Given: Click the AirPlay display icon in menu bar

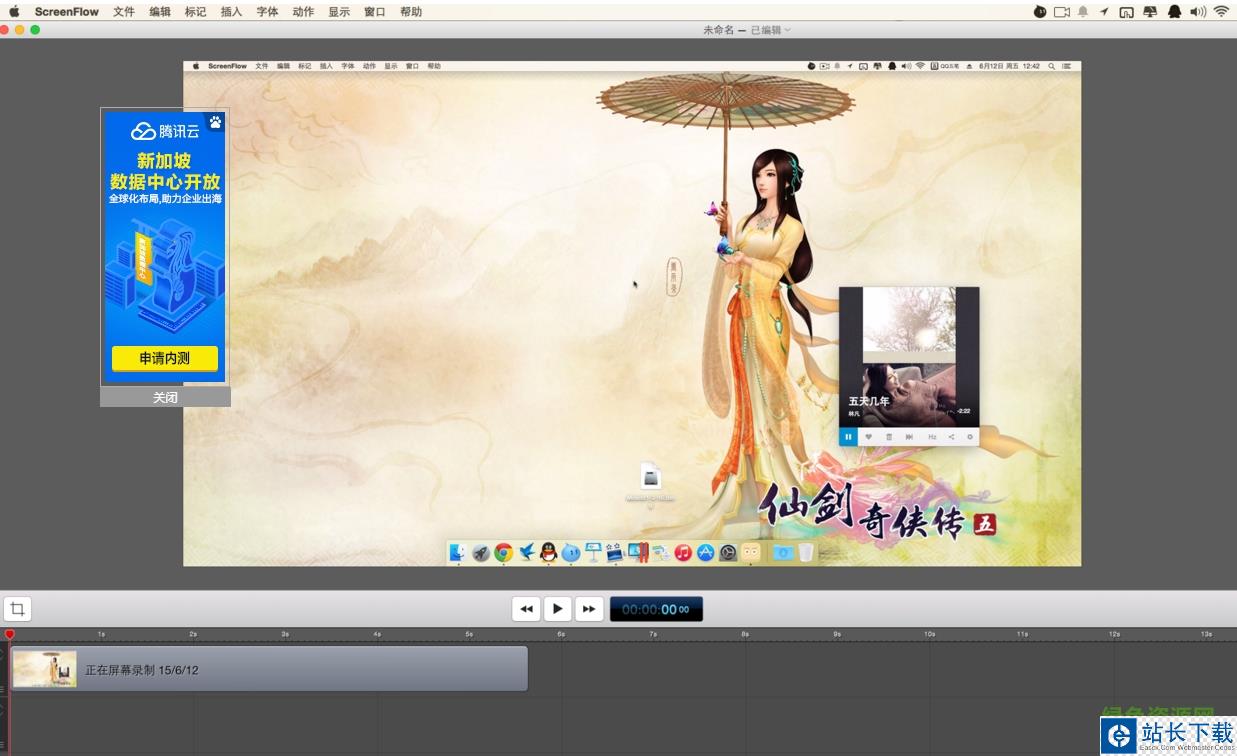Looking at the screenshot, I should click(1126, 12).
